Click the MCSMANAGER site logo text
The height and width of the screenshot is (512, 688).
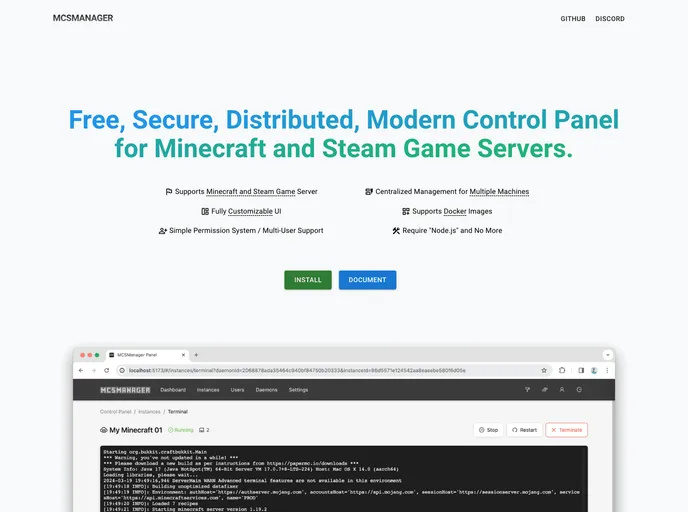pyautogui.click(x=83, y=18)
